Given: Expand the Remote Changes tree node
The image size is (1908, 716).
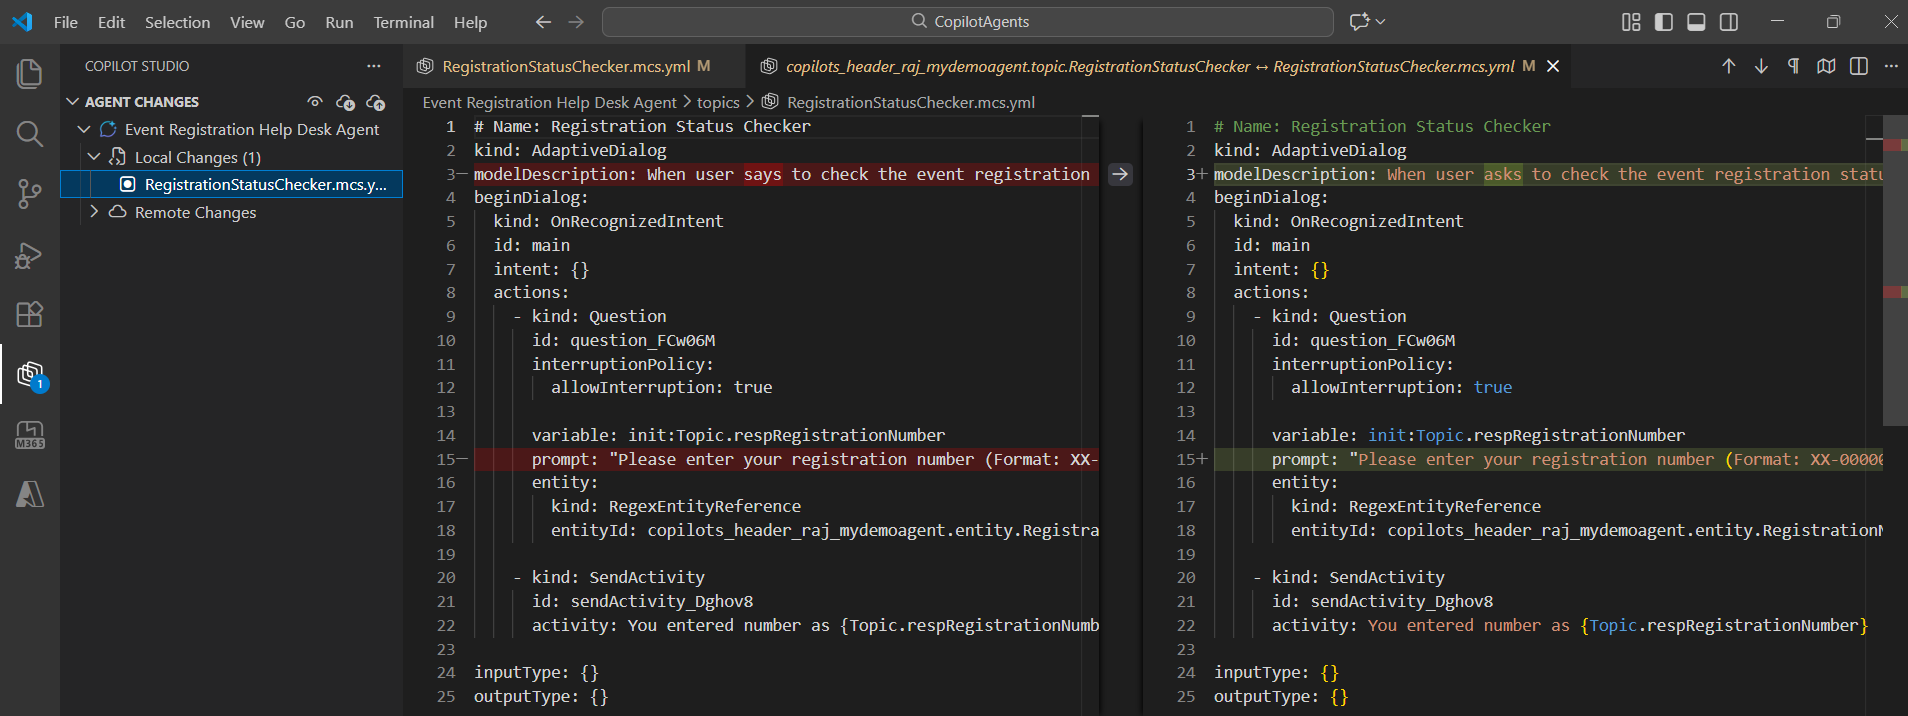Looking at the screenshot, I should 94,212.
